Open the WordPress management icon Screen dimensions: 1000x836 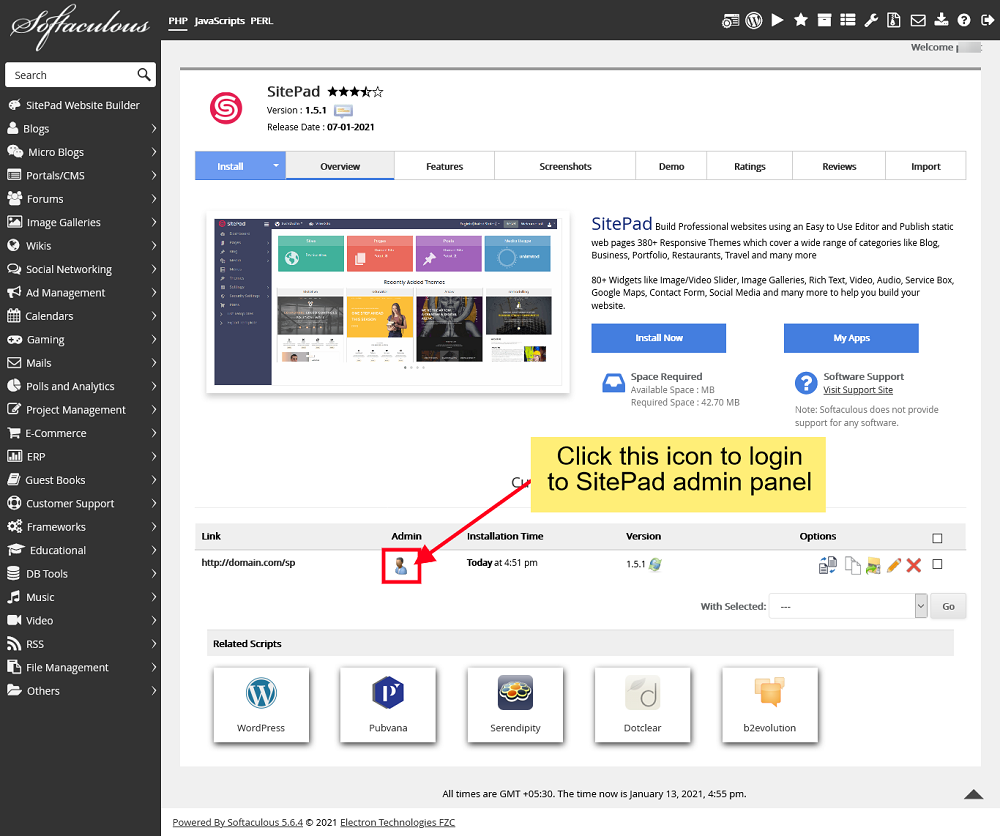coord(754,20)
